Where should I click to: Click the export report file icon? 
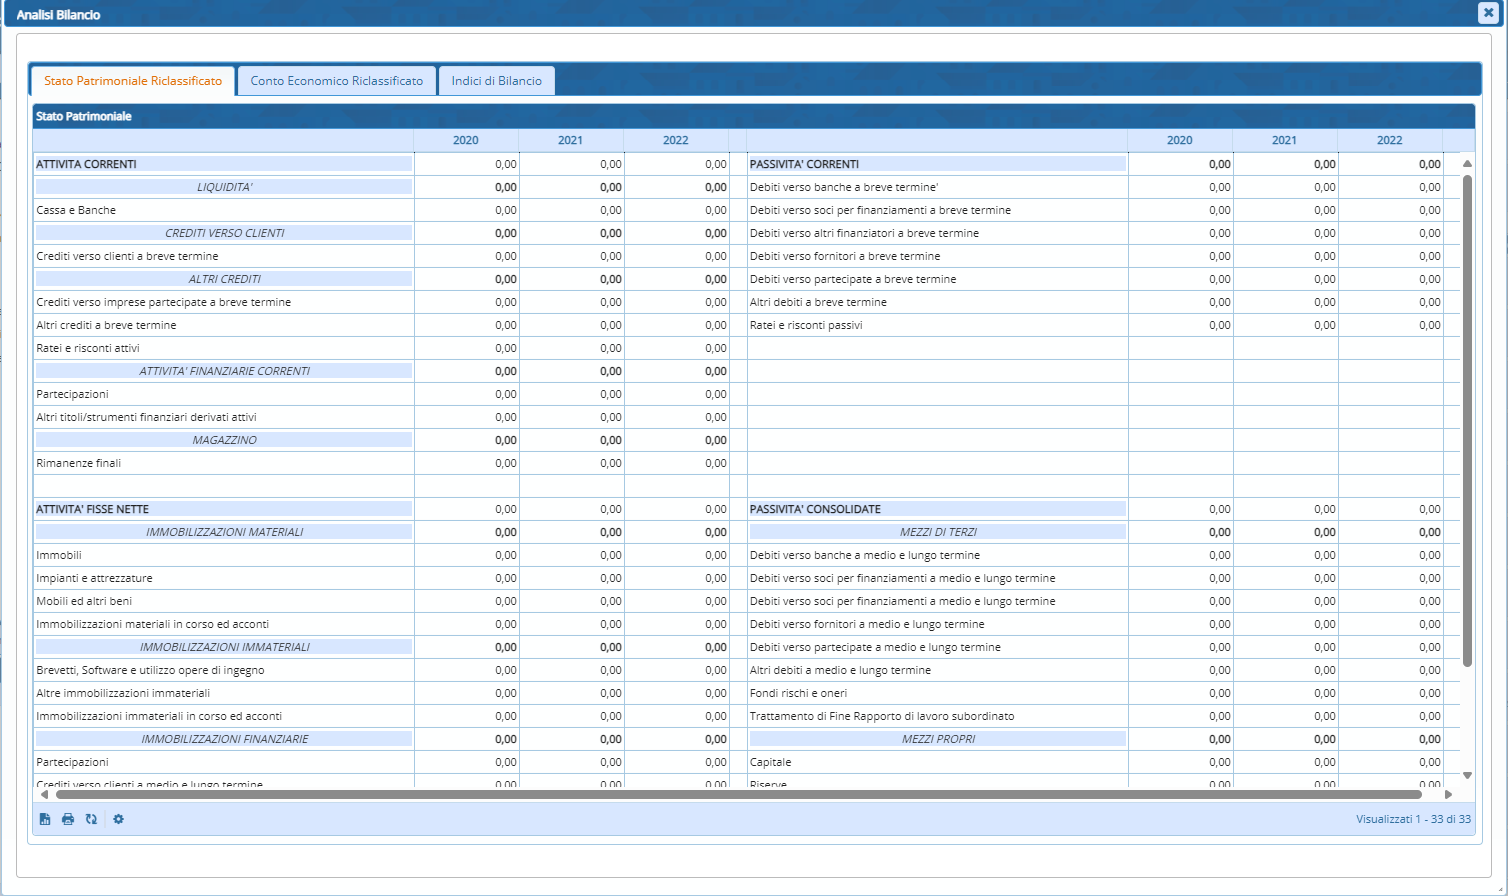tap(45, 819)
